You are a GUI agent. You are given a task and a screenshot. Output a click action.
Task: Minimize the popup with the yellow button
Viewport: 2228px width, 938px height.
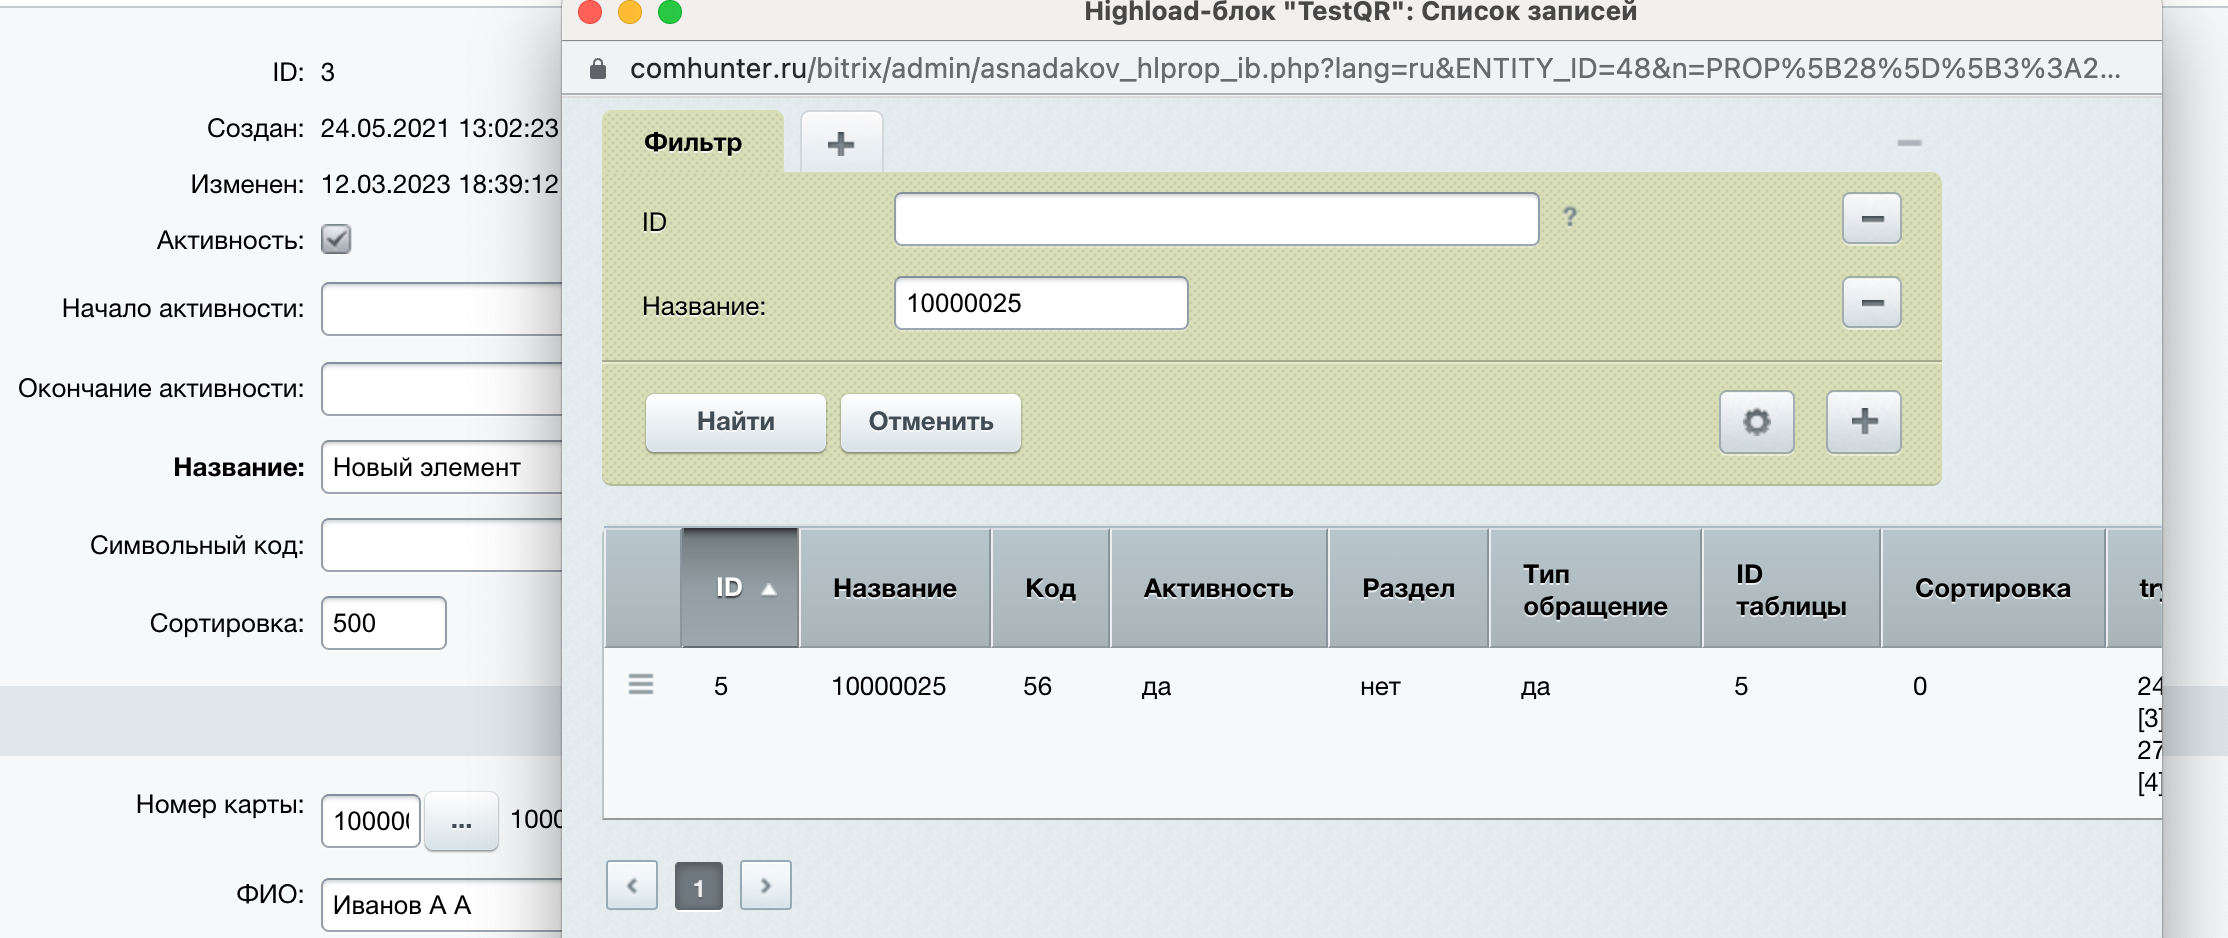coord(630,12)
